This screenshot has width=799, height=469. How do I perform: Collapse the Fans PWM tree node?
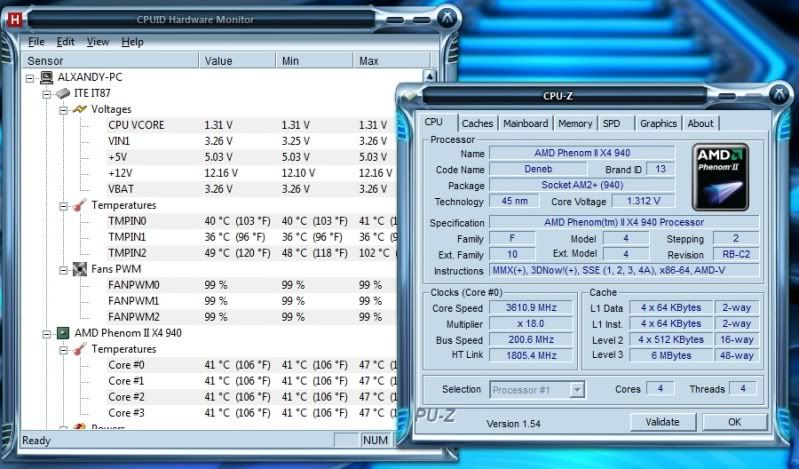point(63,270)
